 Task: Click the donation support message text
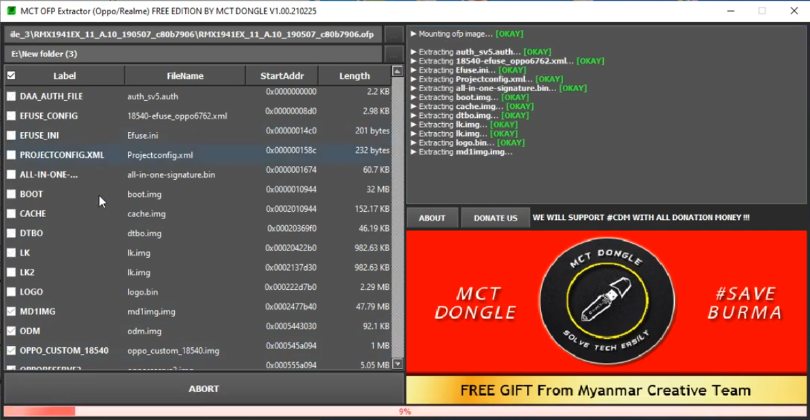tap(641, 217)
